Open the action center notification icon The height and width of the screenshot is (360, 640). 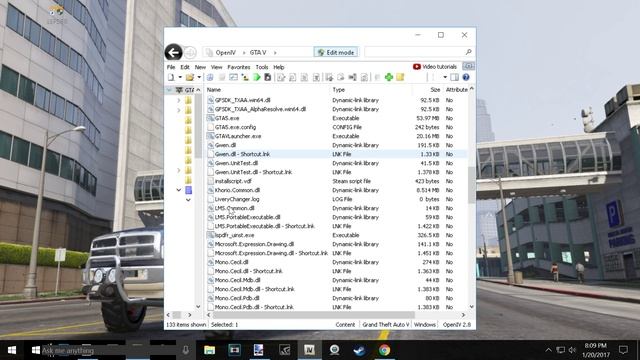[x=623, y=350]
